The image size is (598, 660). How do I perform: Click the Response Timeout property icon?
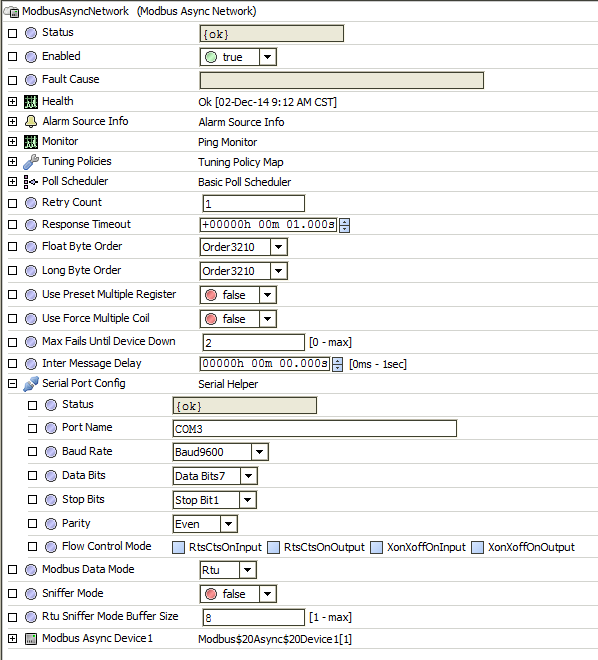tap(31, 225)
